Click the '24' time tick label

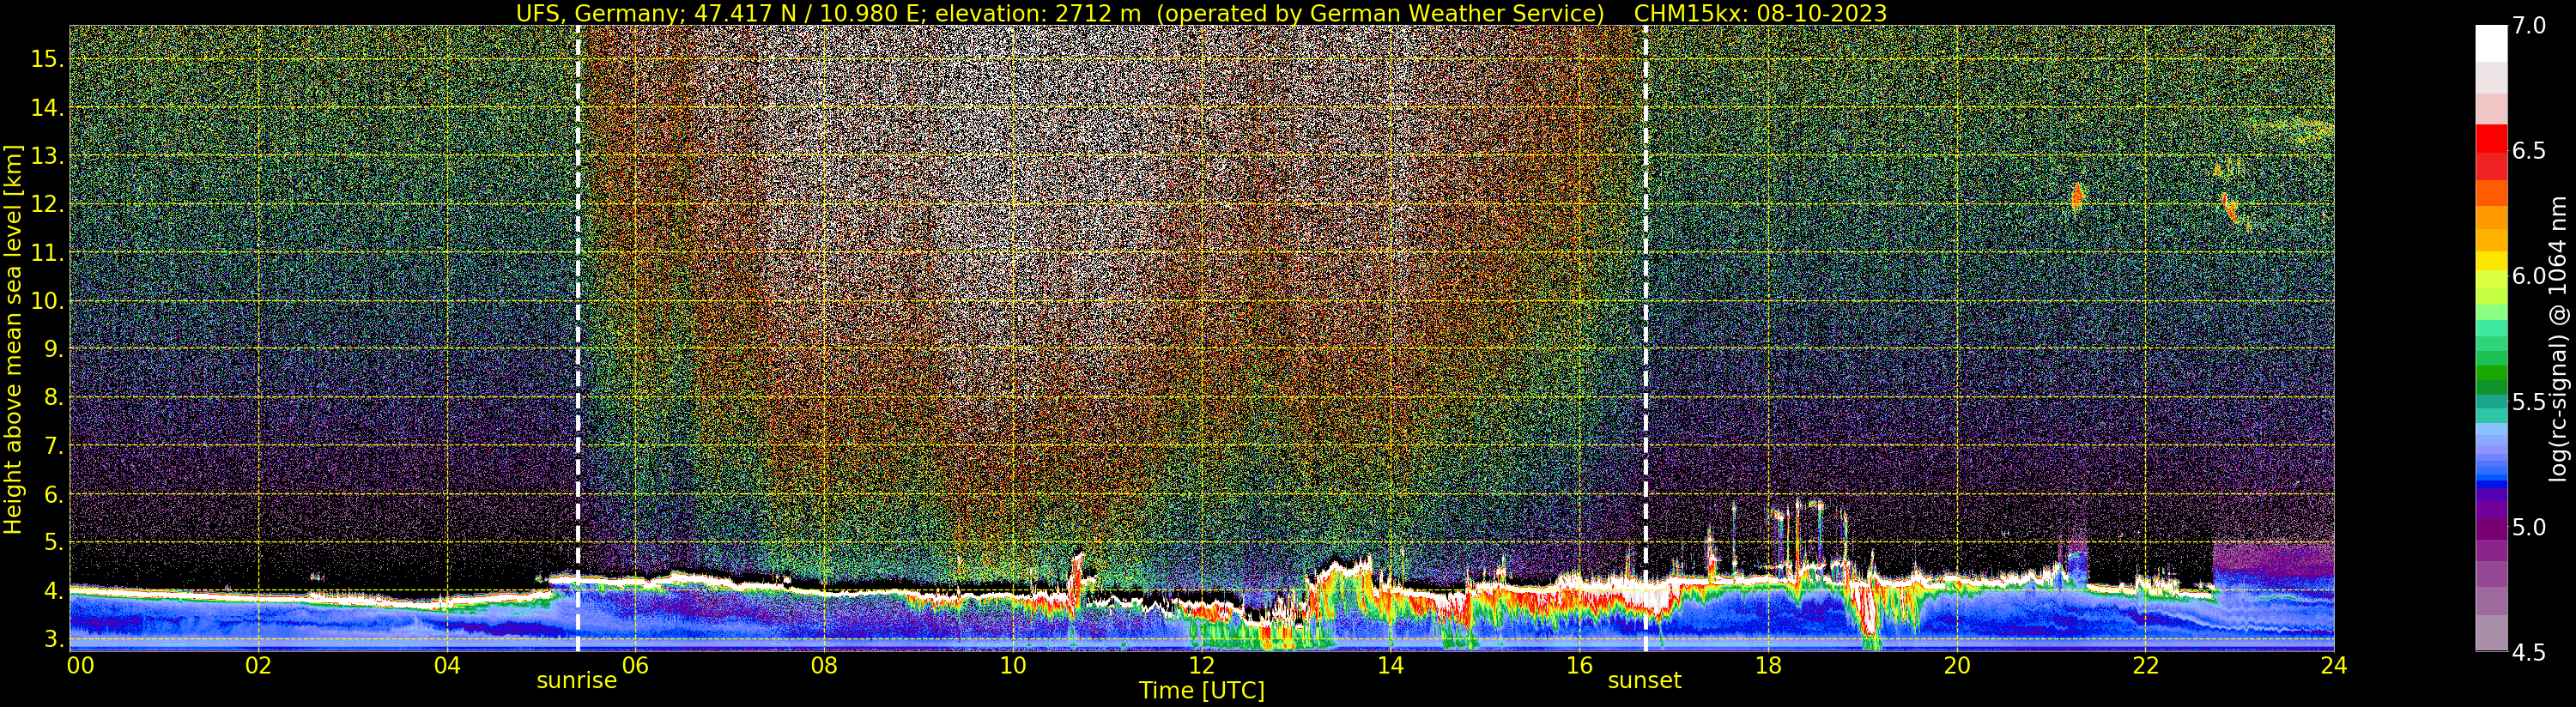2334,665
